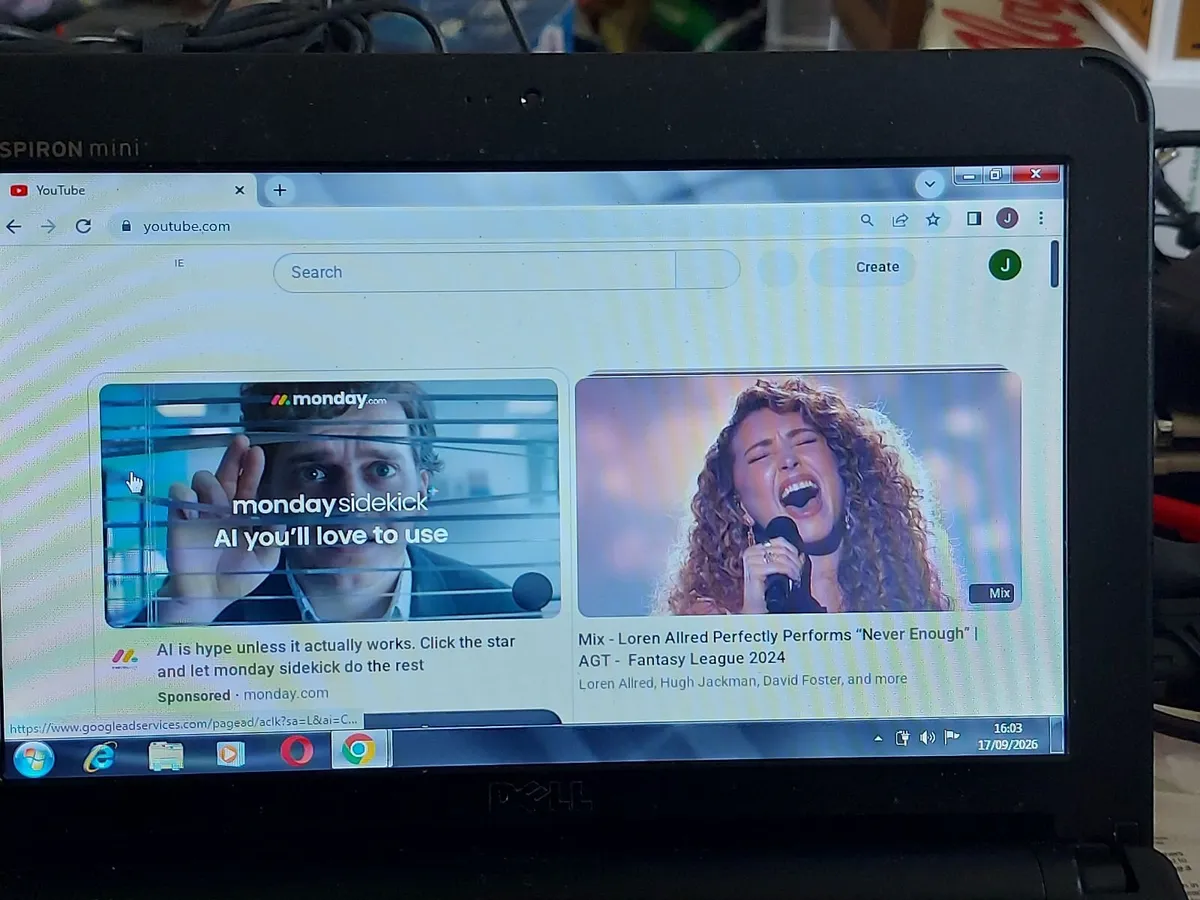
Task: Focus the YouTube Search field
Action: 475,271
